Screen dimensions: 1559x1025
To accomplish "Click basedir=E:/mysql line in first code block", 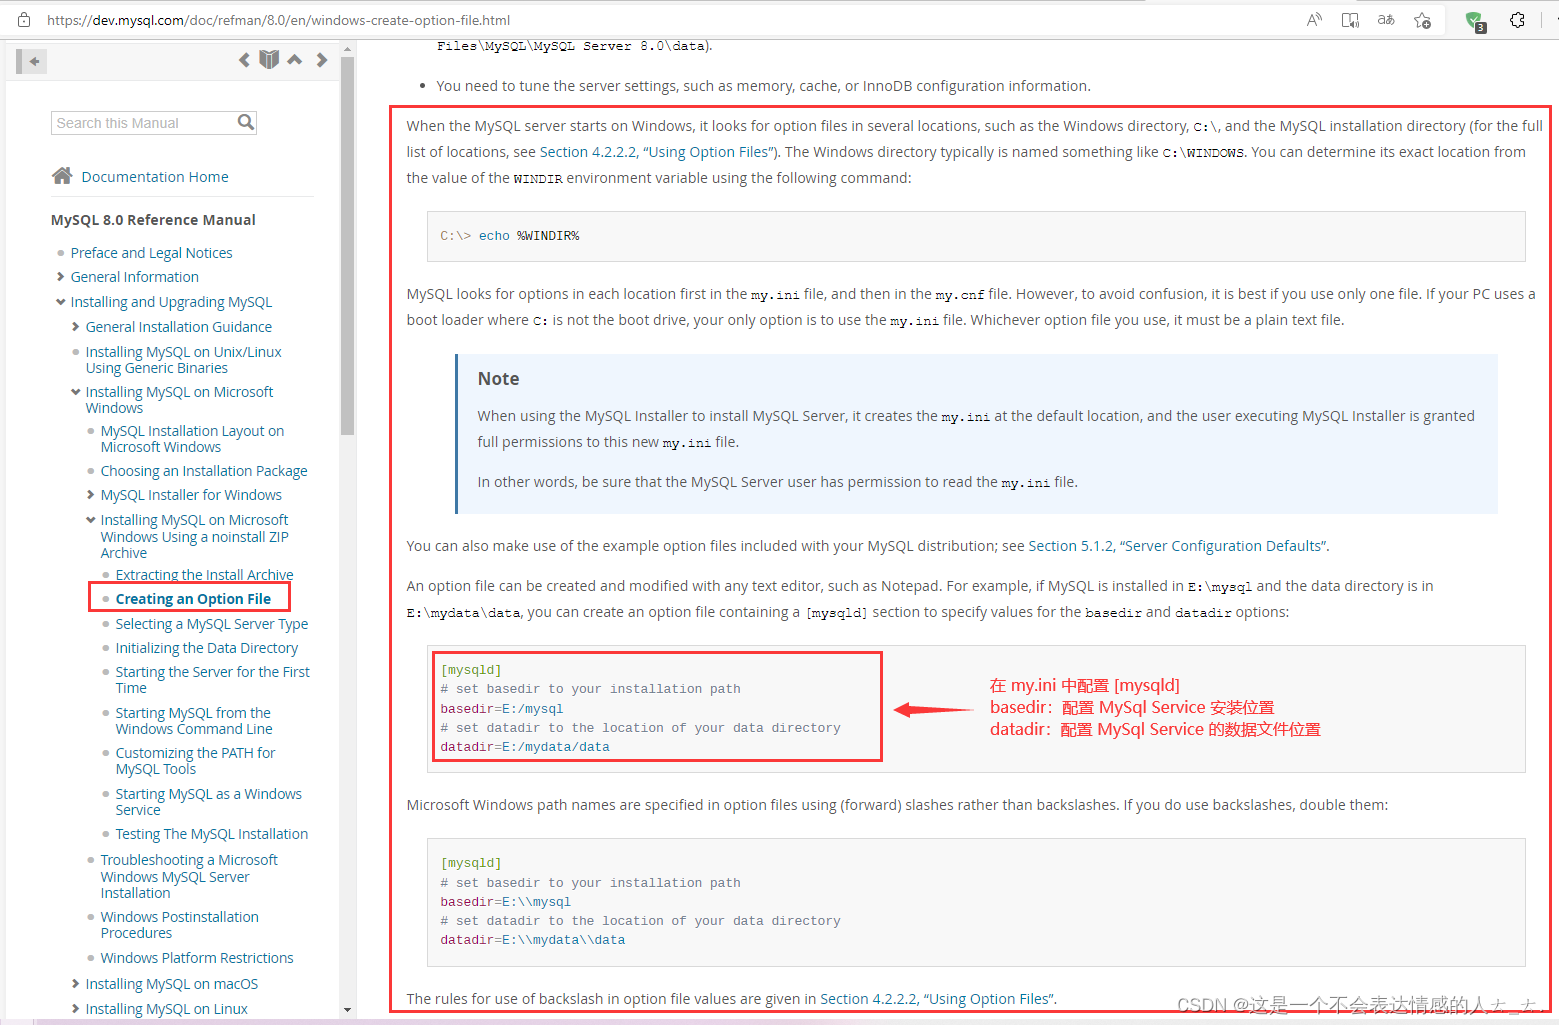I will pyautogui.click(x=502, y=709).
